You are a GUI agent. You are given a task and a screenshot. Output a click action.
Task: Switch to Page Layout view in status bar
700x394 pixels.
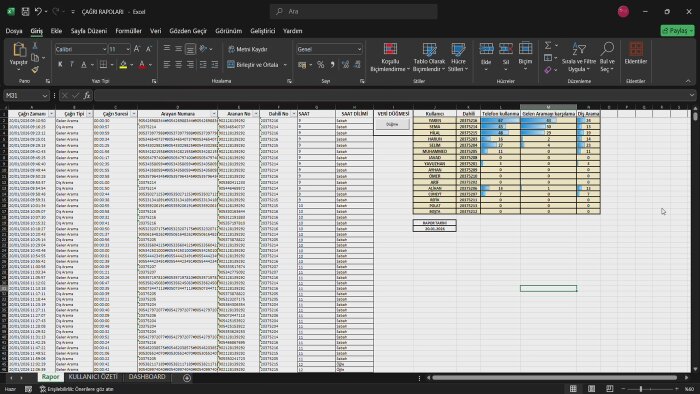(x=592, y=389)
